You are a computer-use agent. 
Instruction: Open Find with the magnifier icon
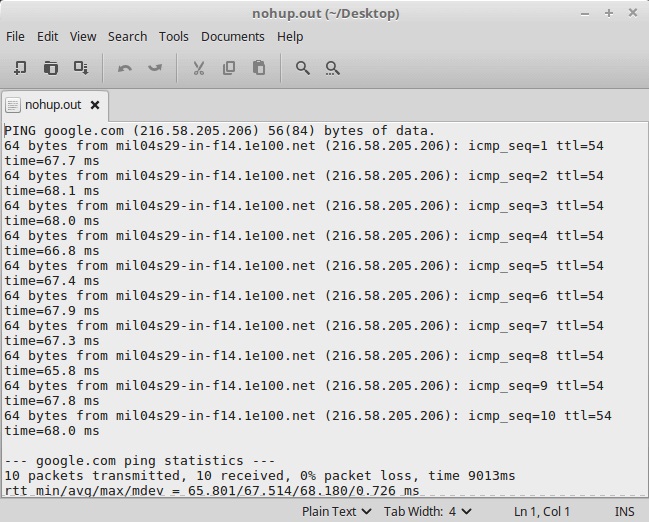[303, 68]
